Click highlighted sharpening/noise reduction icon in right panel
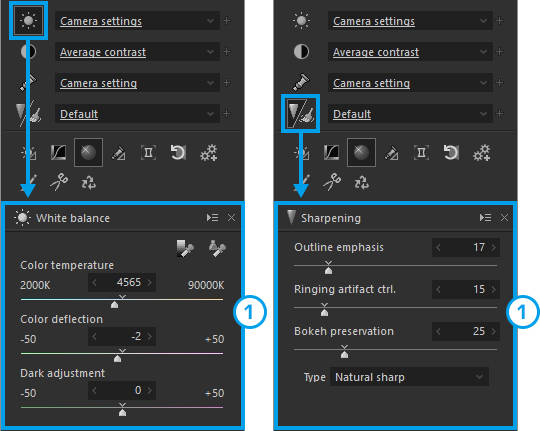The height and width of the screenshot is (431, 540). point(301,114)
